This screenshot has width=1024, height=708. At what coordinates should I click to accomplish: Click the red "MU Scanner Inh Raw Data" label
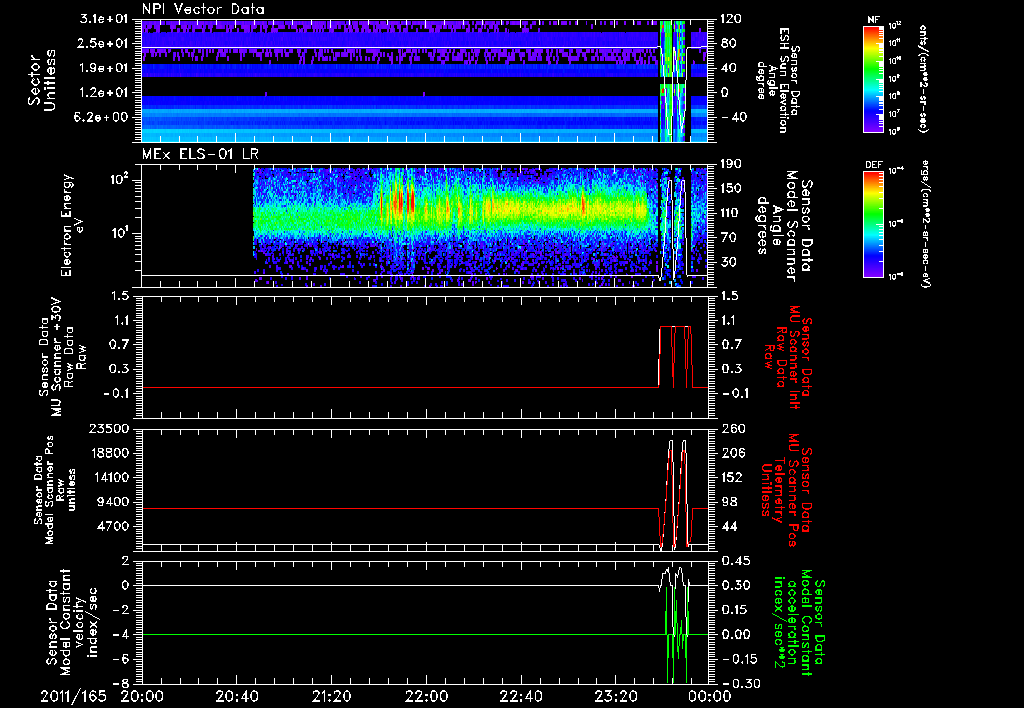pyautogui.click(x=788, y=358)
